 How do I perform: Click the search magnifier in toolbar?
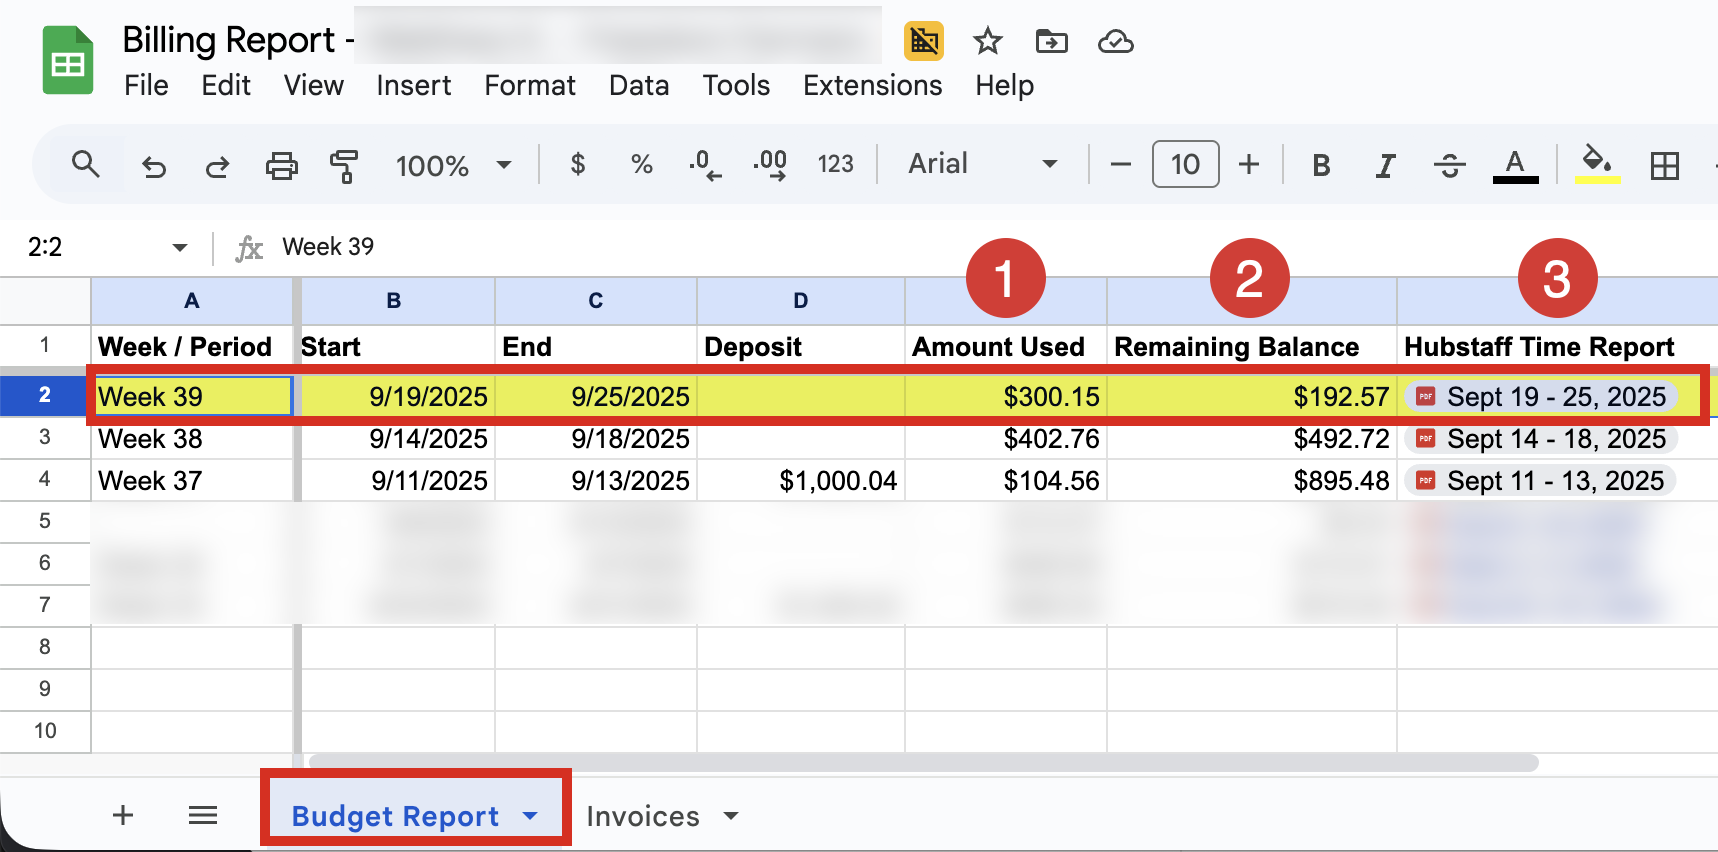tap(86, 164)
